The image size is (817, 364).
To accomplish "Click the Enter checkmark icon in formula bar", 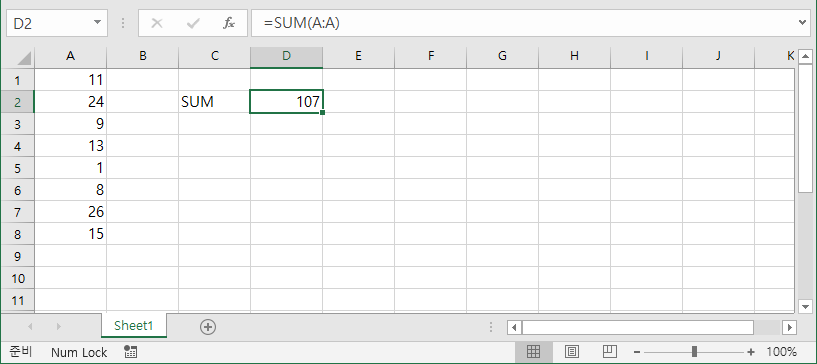I will tap(193, 23).
